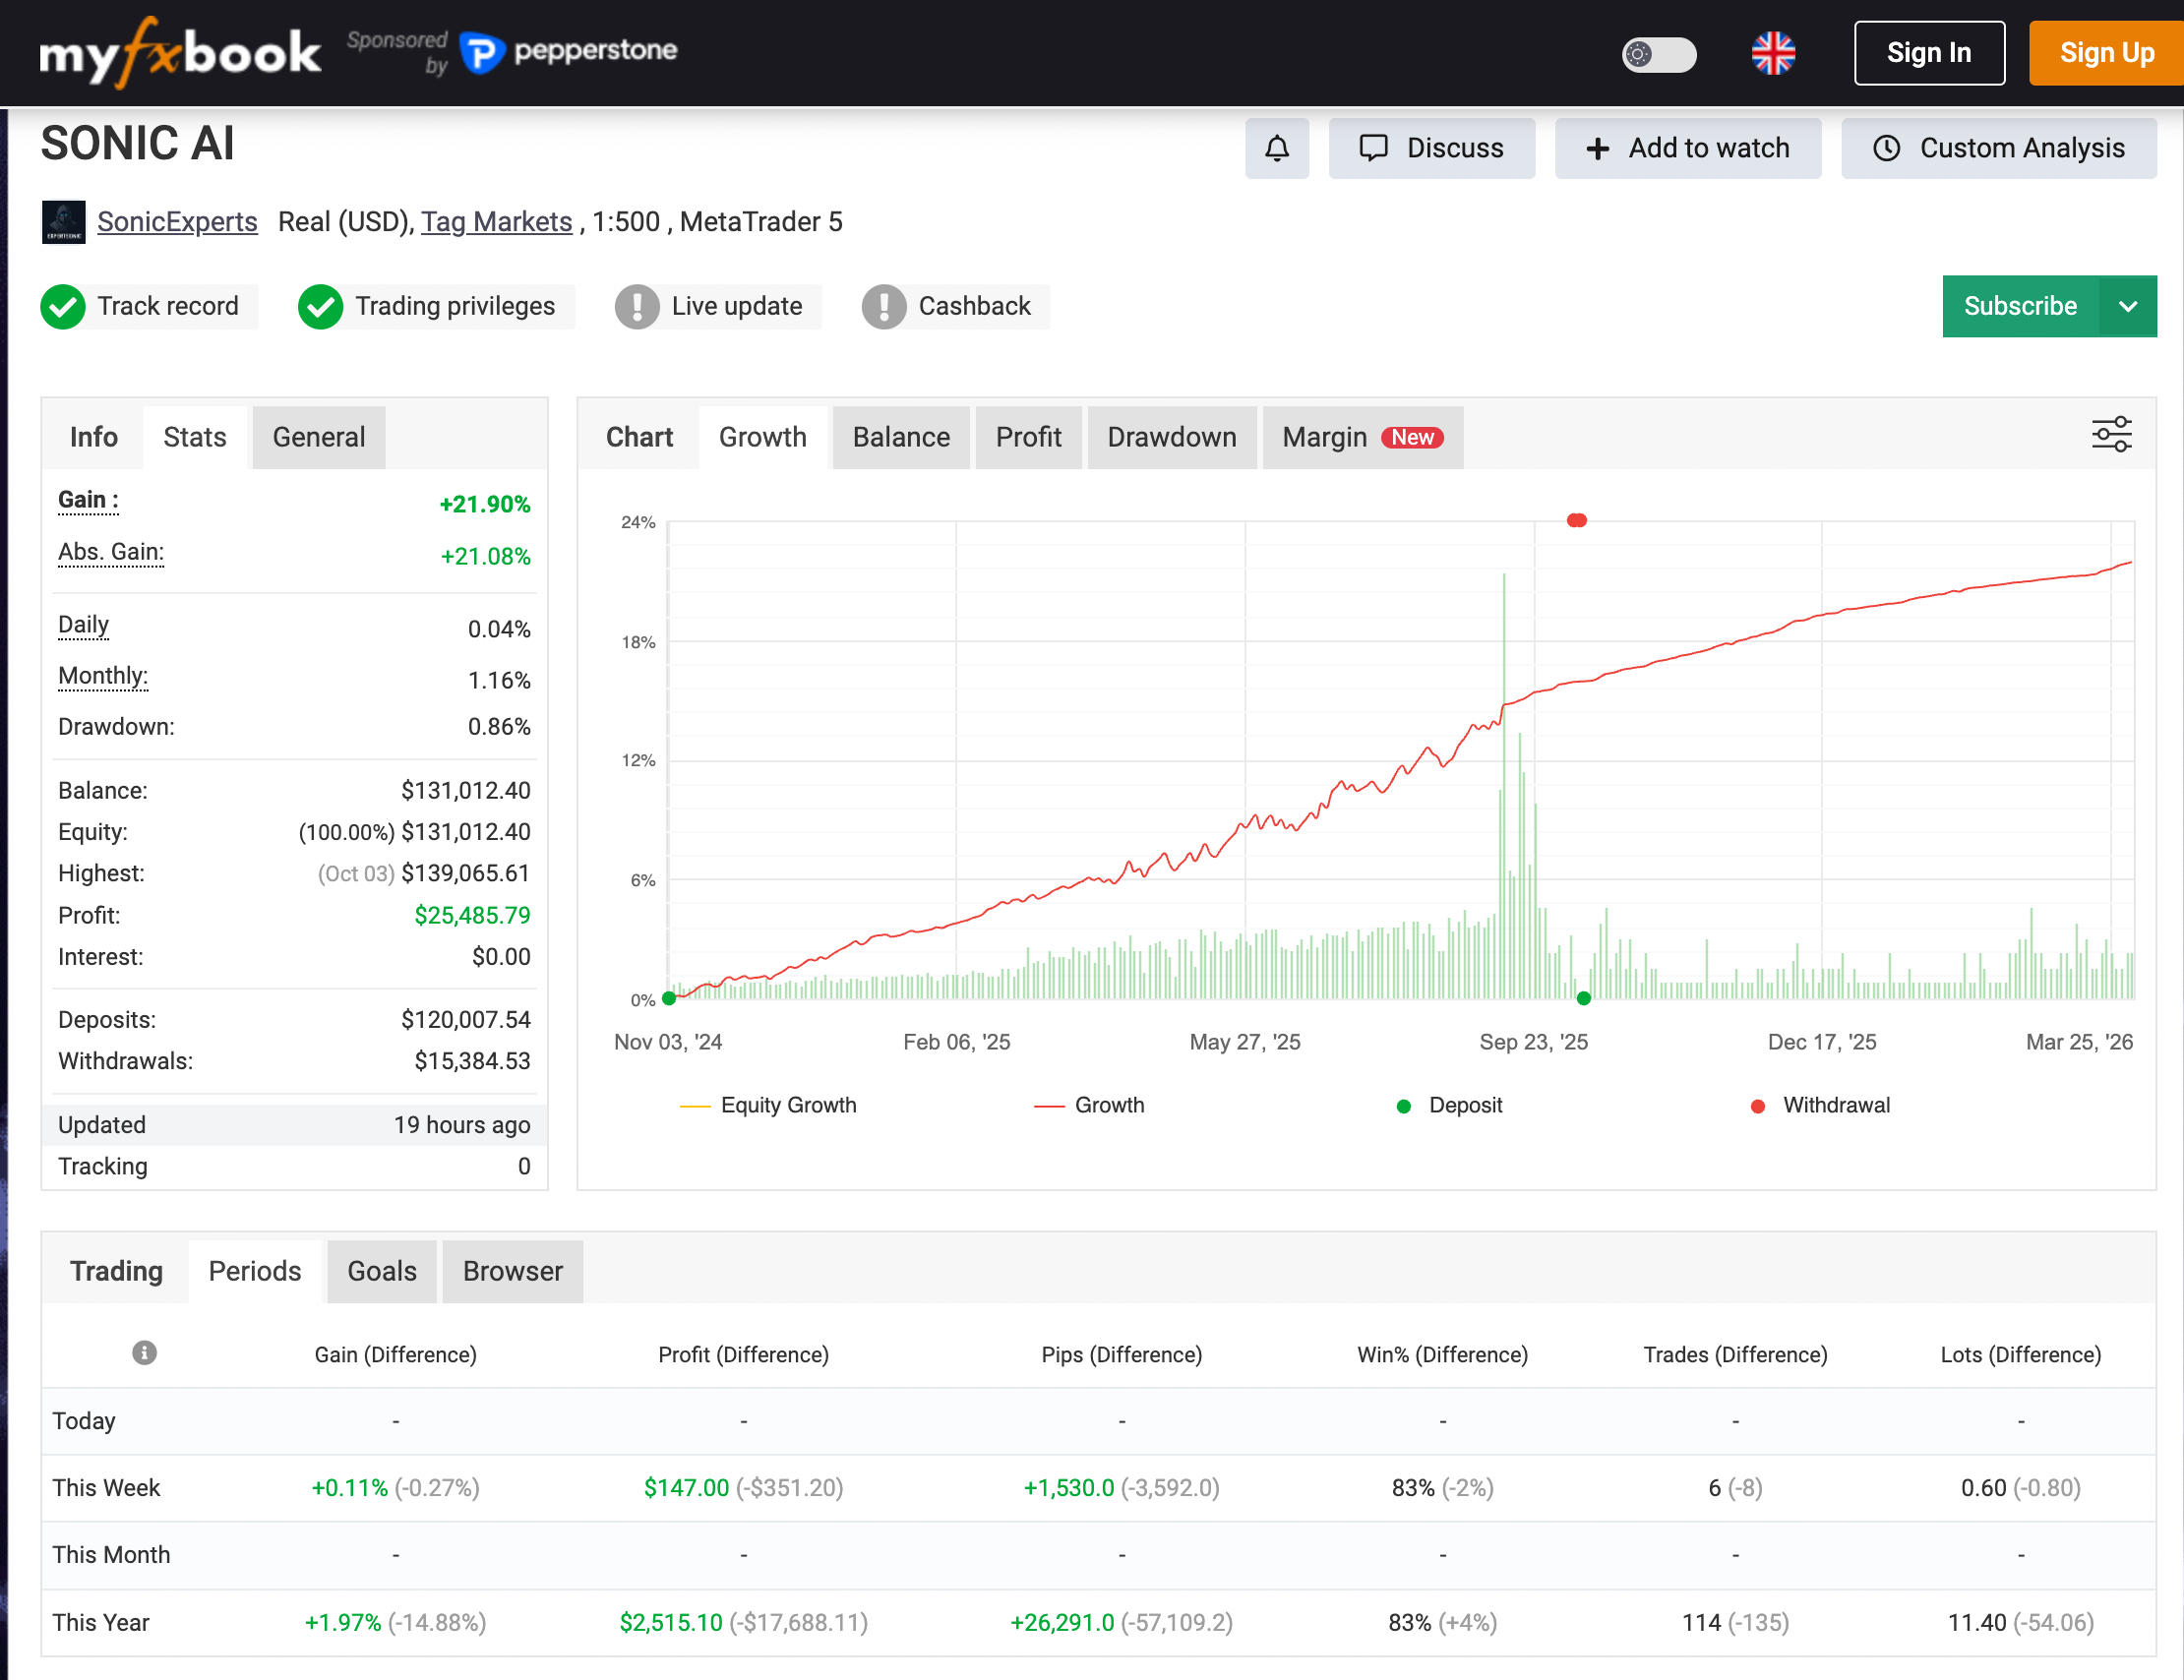This screenshot has width=2184, height=1680.
Task: Click the UK flag language icon
Action: [1772, 53]
